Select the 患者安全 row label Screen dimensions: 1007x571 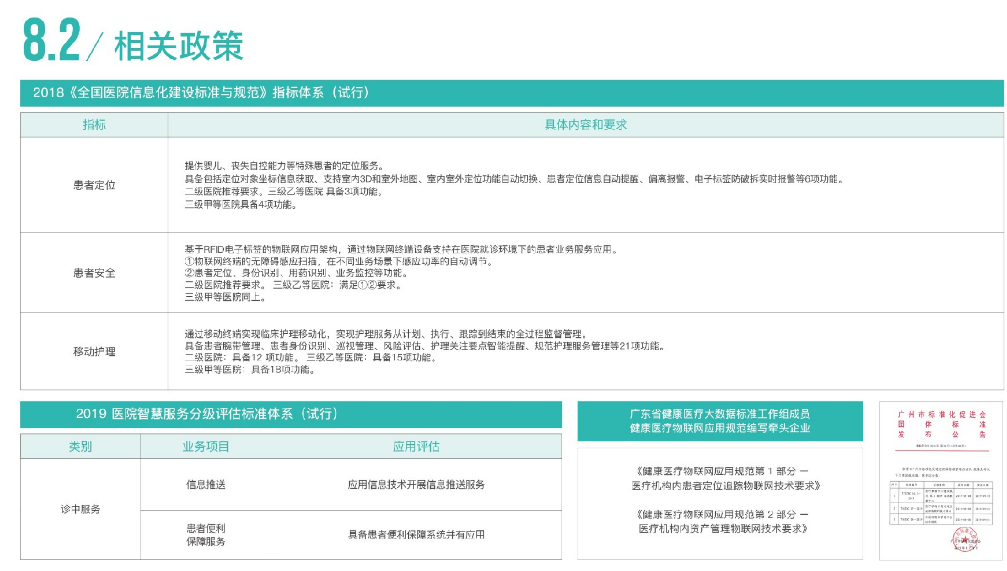[x=94, y=272]
